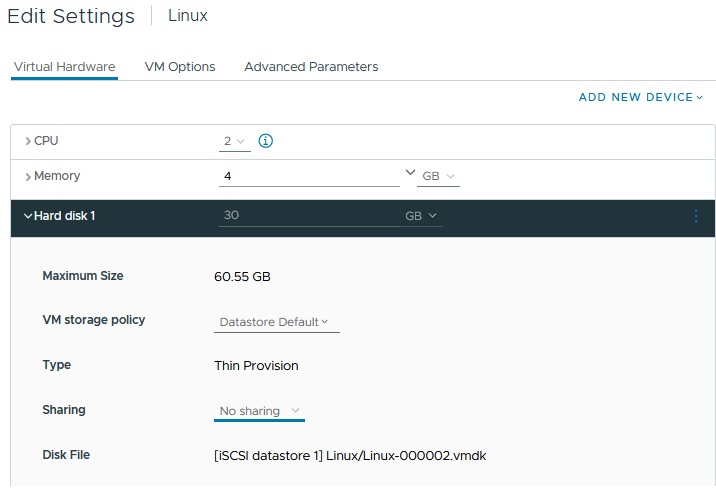Expand the Memory settings row
Image resolution: width=716 pixels, height=490 pixels.
point(28,176)
